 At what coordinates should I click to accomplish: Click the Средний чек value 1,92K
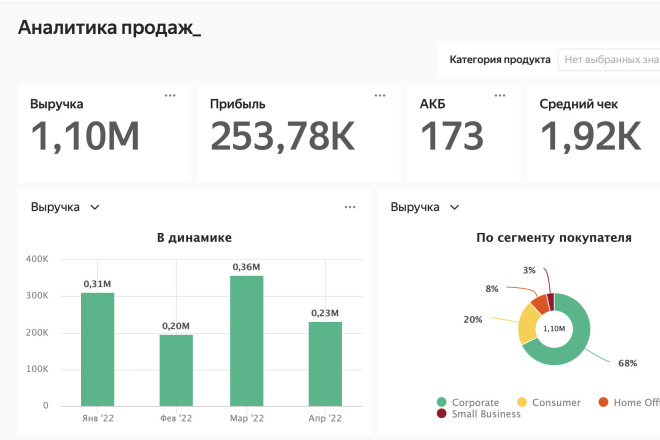tap(591, 136)
